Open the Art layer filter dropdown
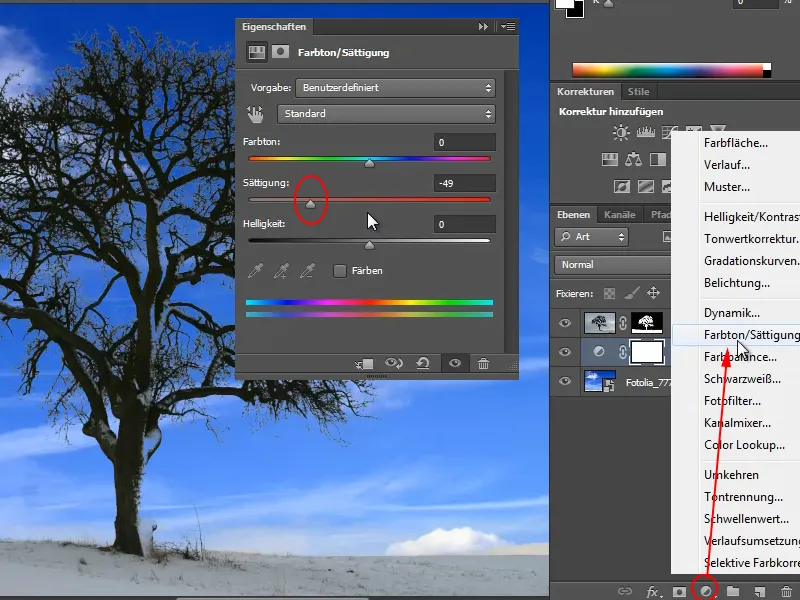This screenshot has height=600, width=800. [591, 237]
